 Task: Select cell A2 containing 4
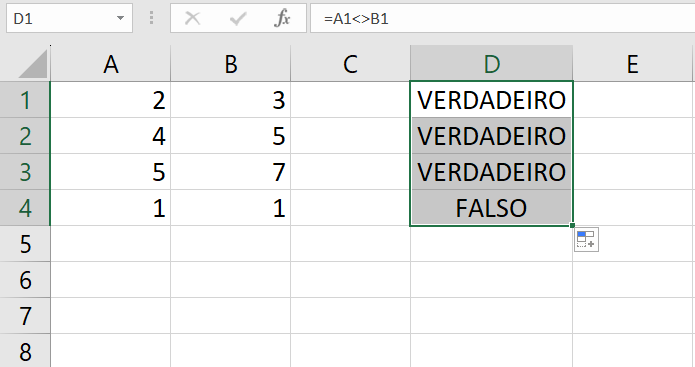(111, 136)
